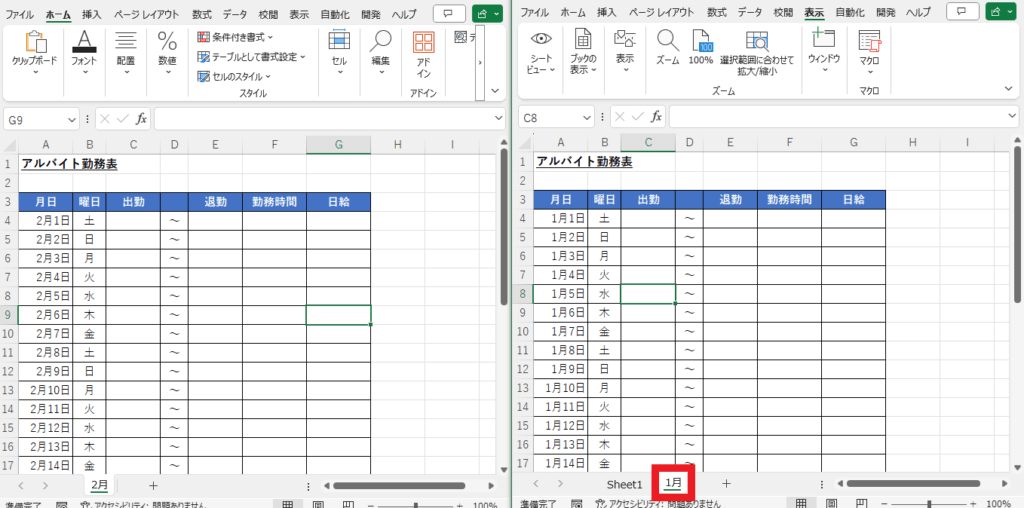
Task: Collapse the ribbon in left window
Action: click(495, 91)
